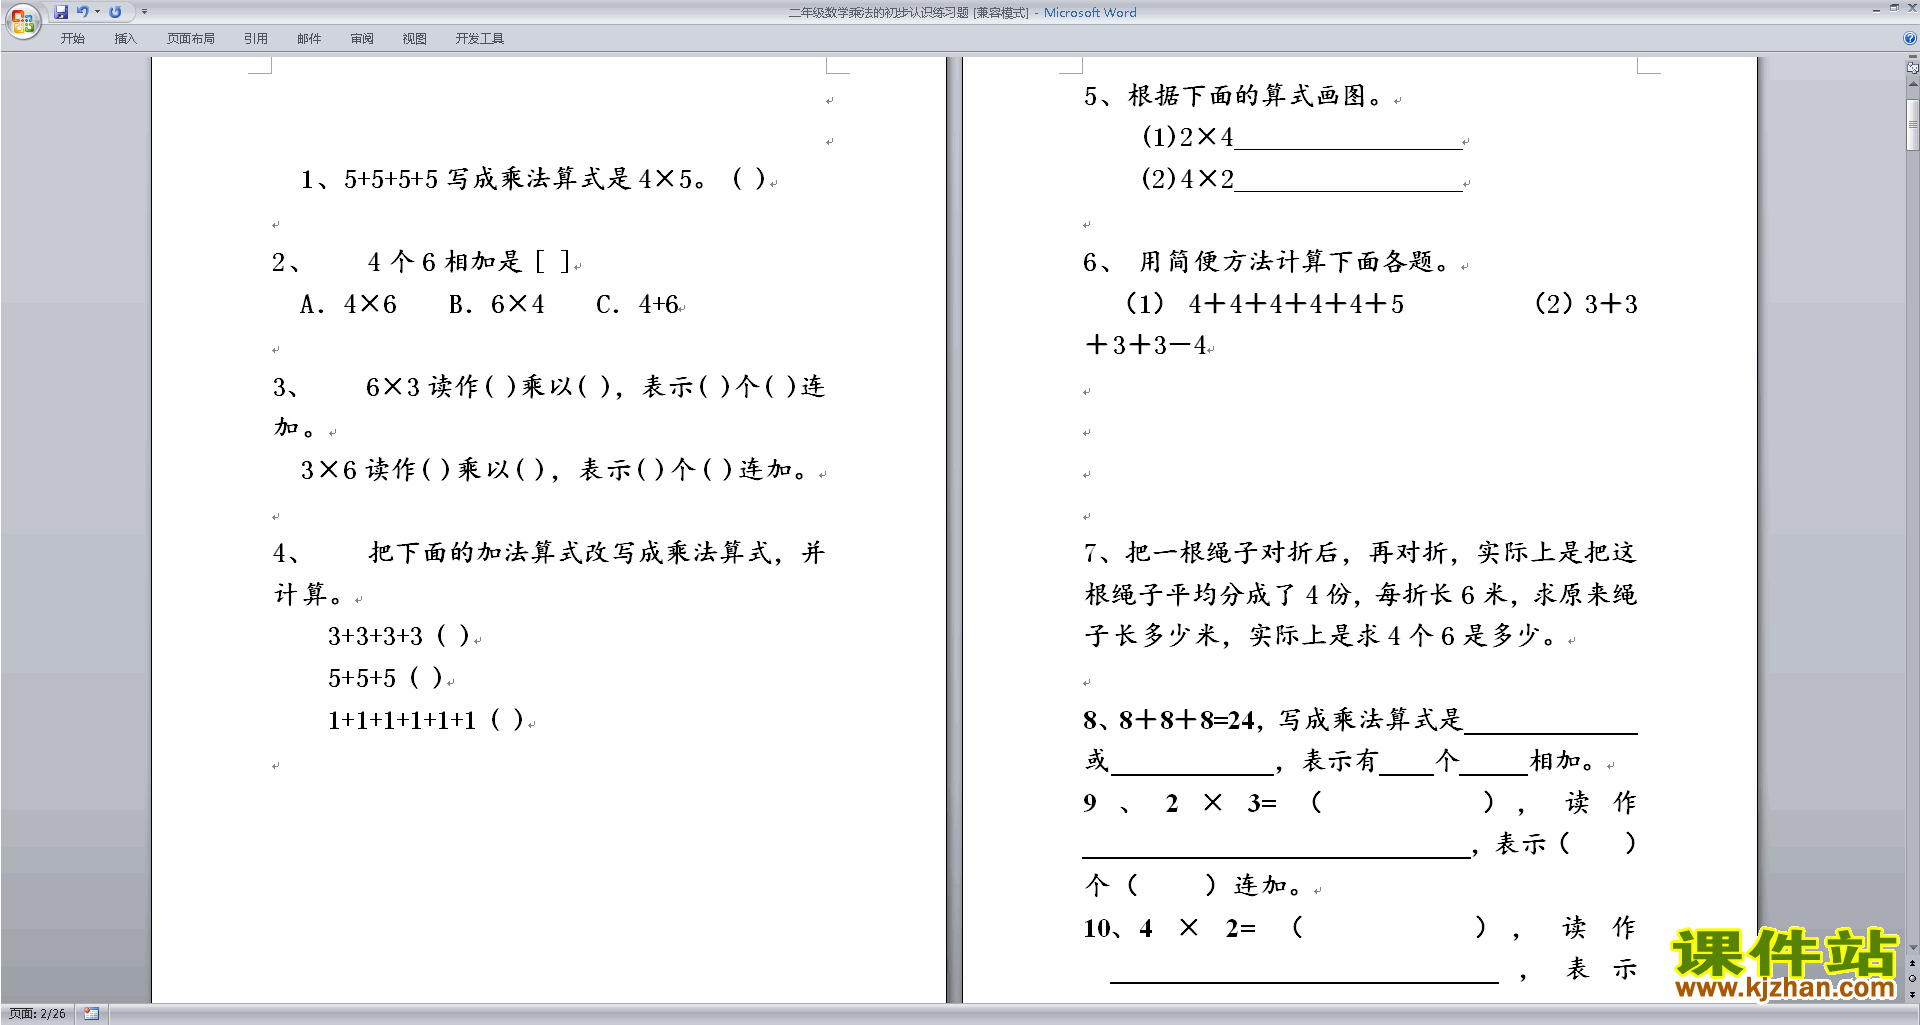Click the Undo arrow icon
Image resolution: width=1920 pixels, height=1025 pixels.
pos(83,12)
